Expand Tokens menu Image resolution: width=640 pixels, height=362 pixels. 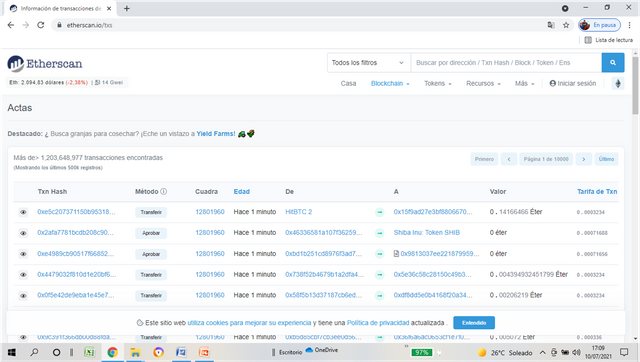438,83
